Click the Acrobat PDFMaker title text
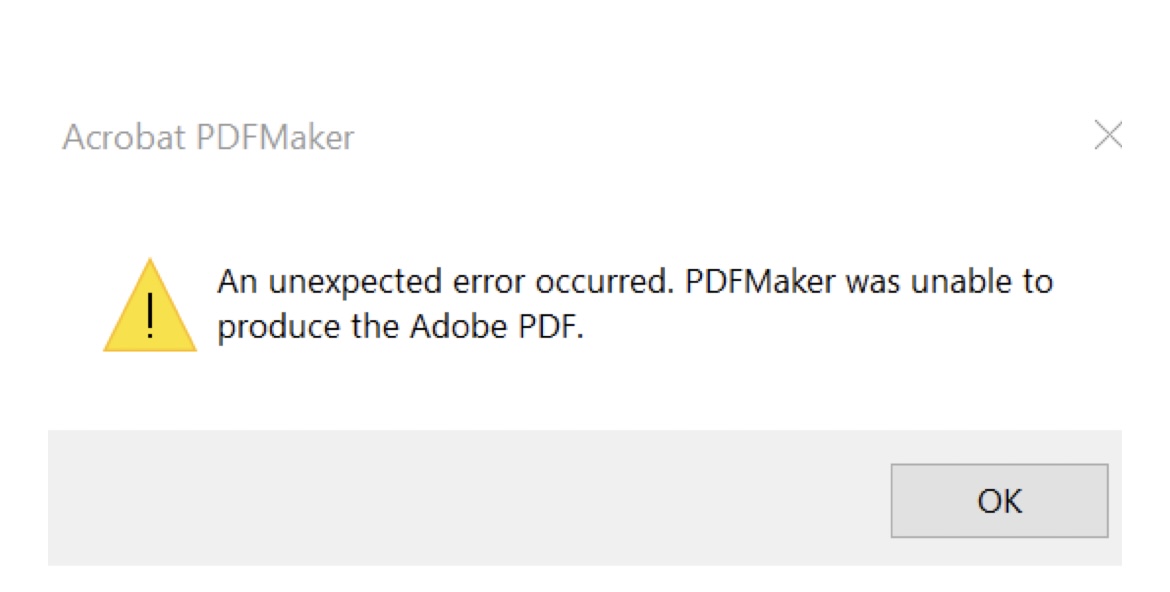 pos(209,137)
